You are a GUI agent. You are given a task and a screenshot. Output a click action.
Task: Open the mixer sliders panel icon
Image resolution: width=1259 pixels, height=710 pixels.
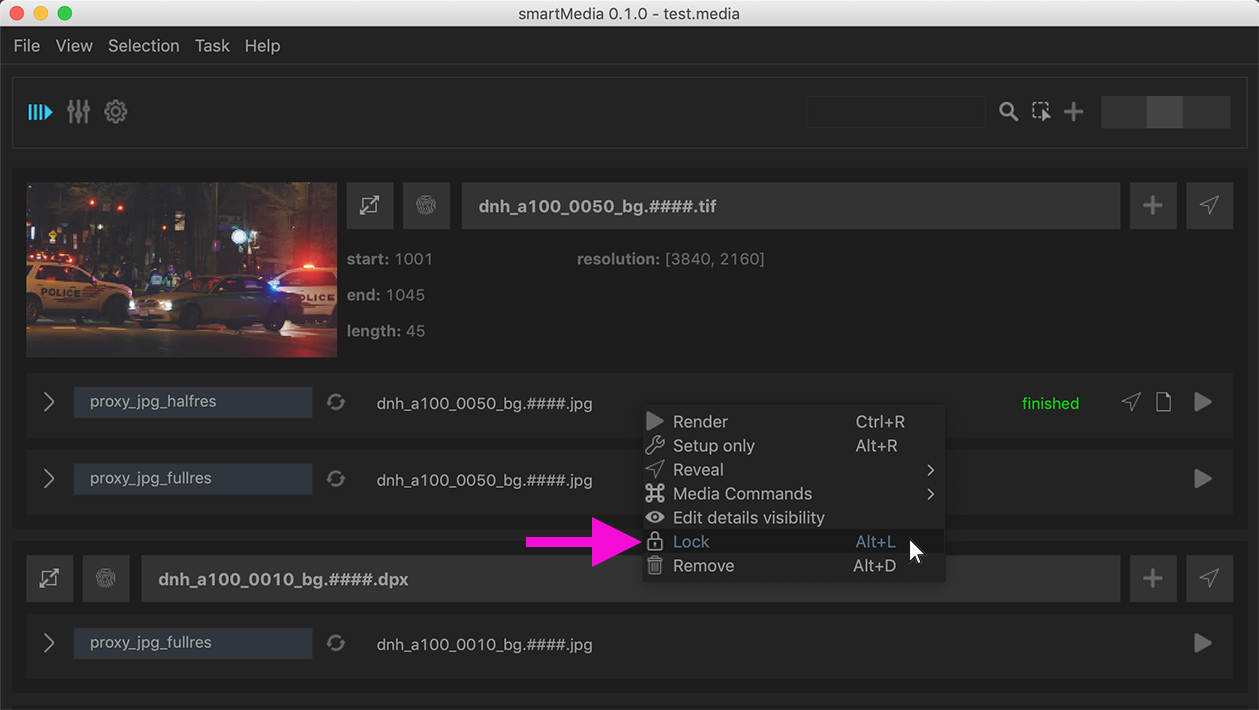pos(78,112)
